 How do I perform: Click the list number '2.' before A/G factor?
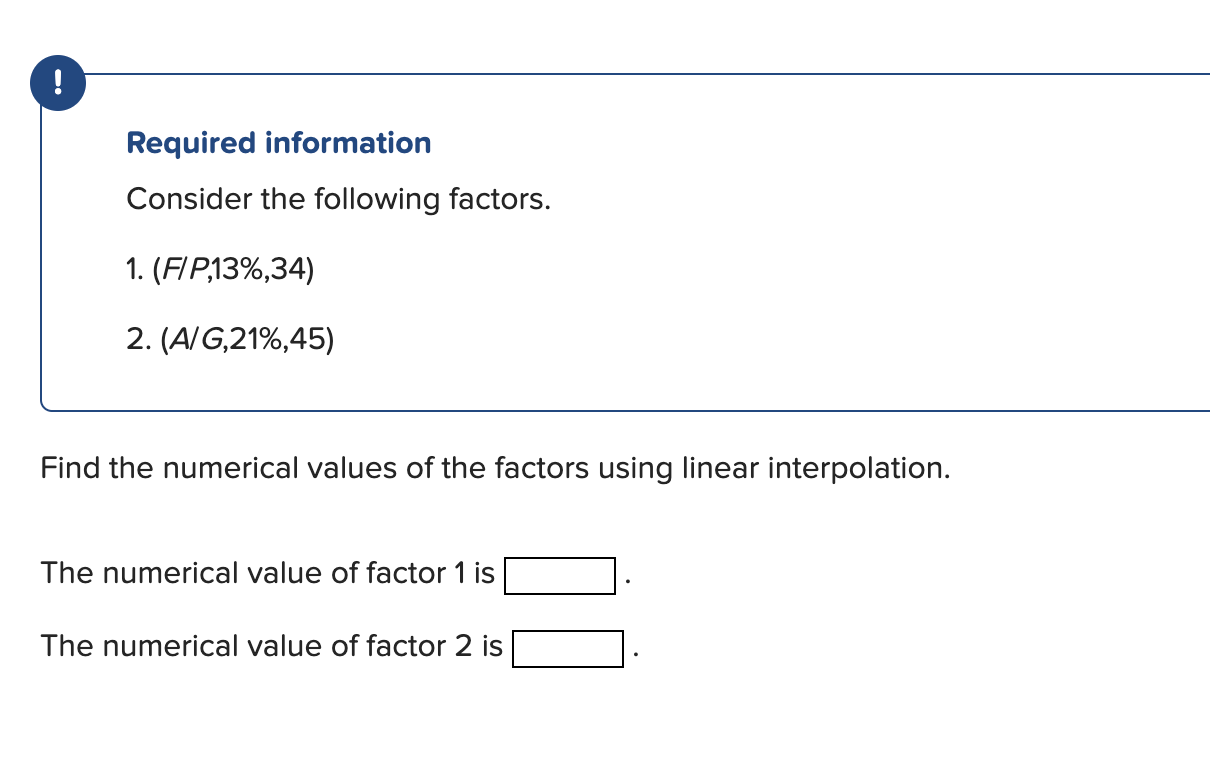pyautogui.click(x=137, y=338)
